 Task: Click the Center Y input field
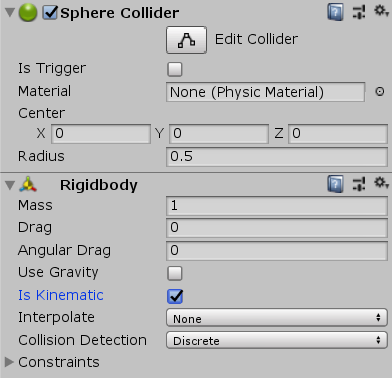pos(219,134)
